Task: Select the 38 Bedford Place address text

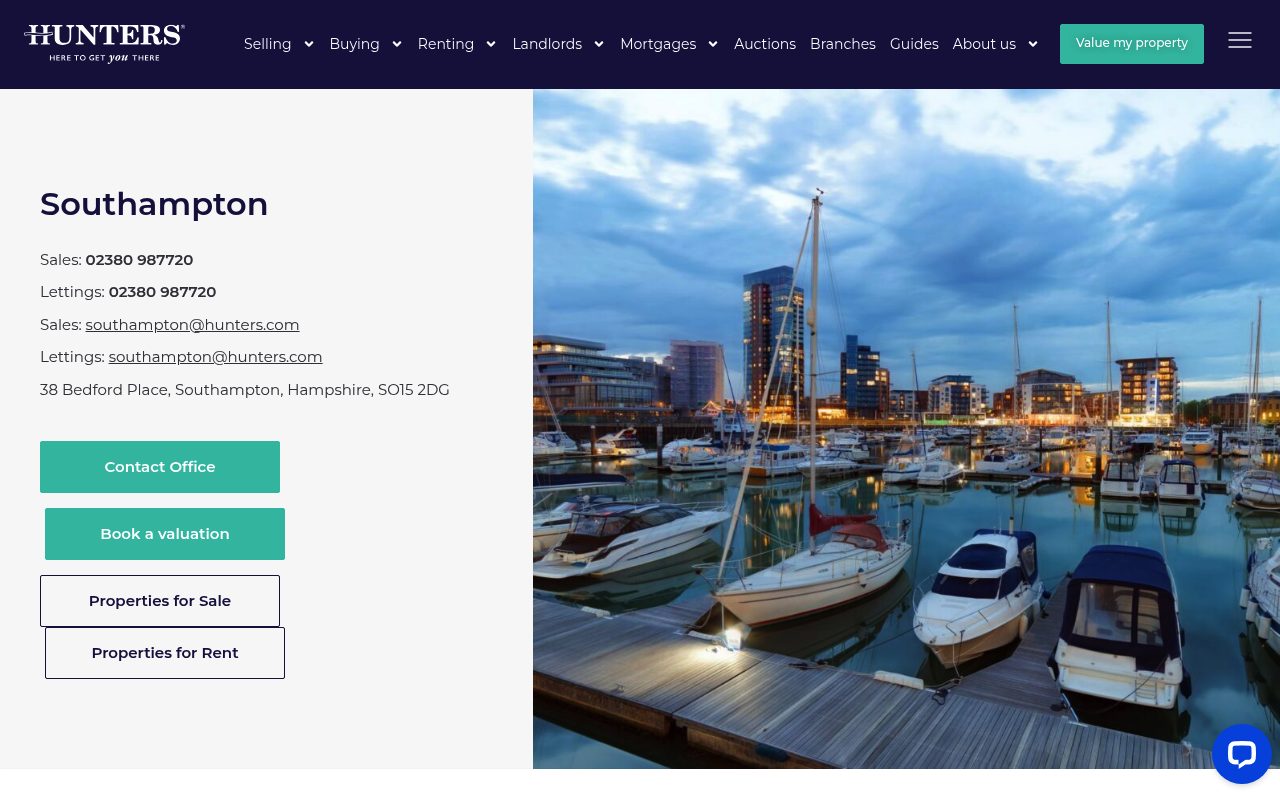Action: point(245,390)
